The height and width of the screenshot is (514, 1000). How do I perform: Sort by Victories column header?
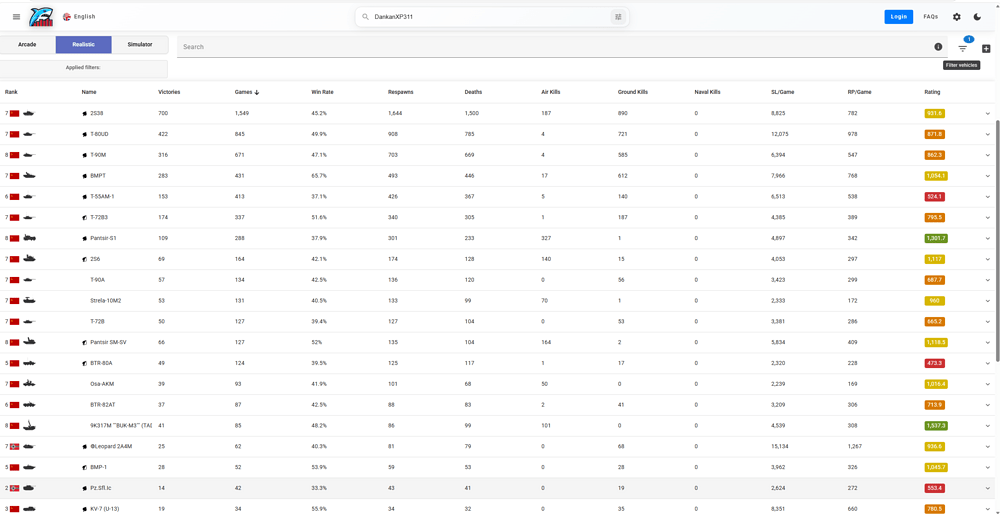tap(169, 92)
